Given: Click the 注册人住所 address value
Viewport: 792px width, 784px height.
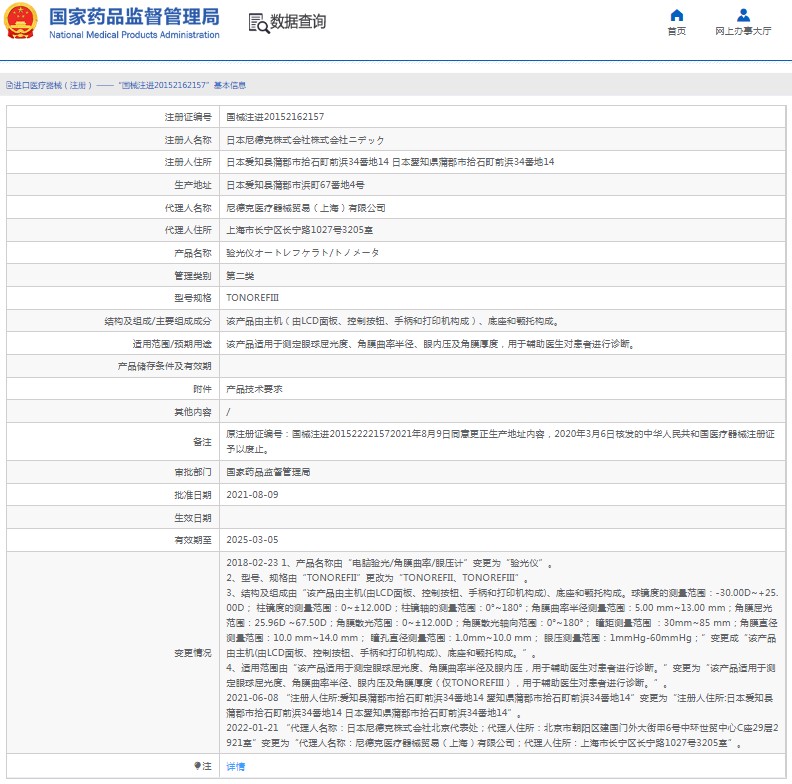Looking at the screenshot, I should (x=390, y=162).
